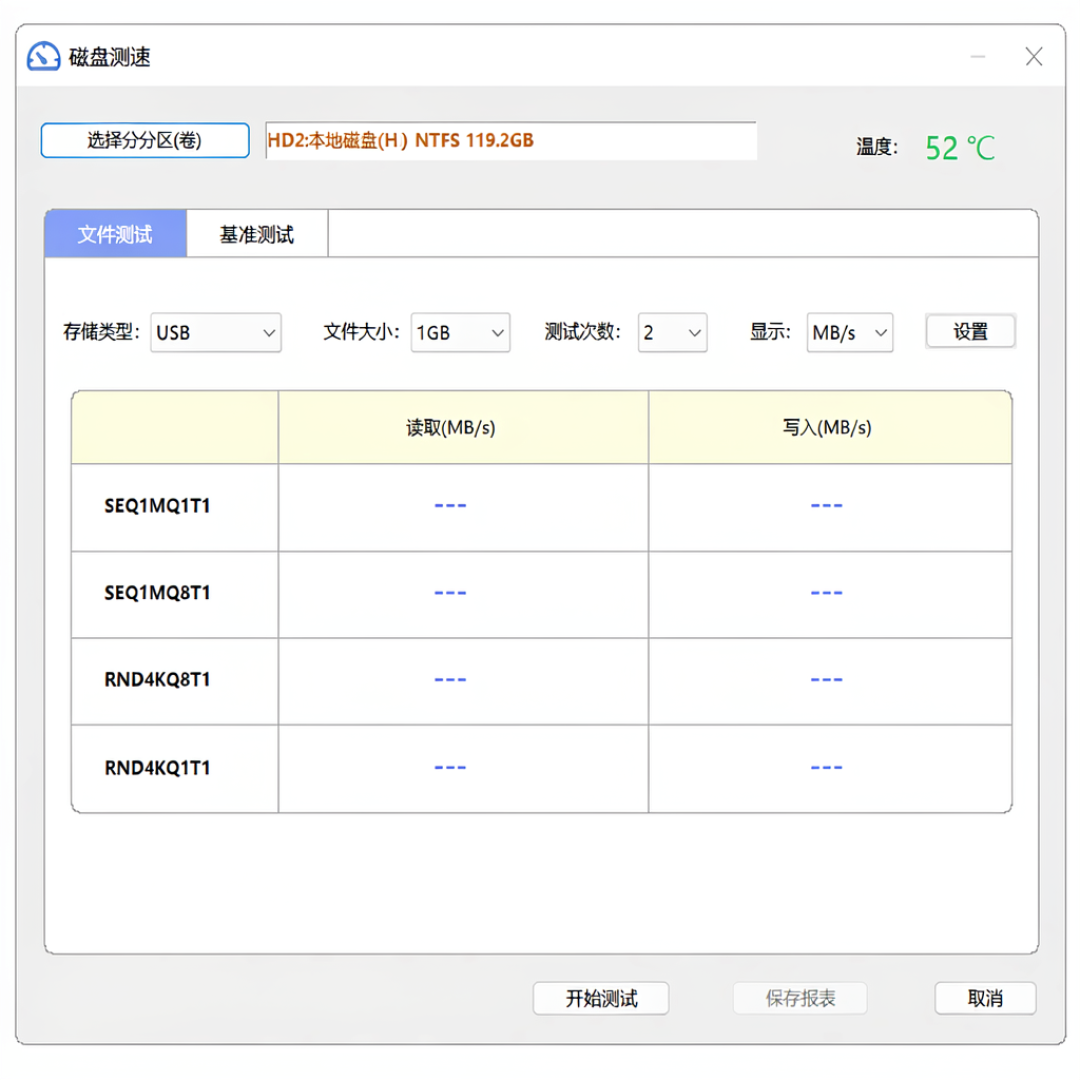
Task: Open the 存储类型 USB dropdown
Action: point(216,333)
